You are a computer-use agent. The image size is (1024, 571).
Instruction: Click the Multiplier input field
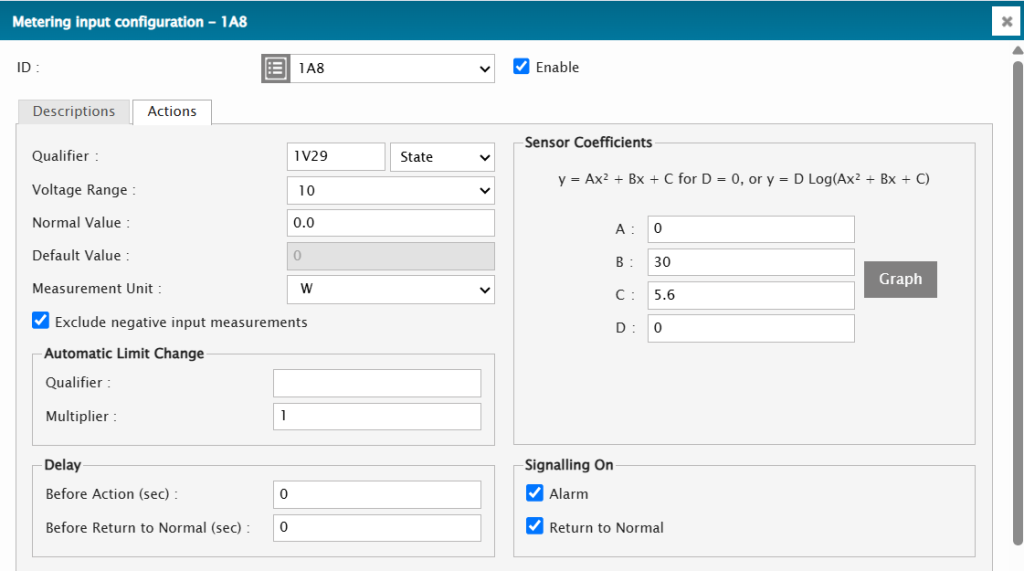(x=376, y=416)
